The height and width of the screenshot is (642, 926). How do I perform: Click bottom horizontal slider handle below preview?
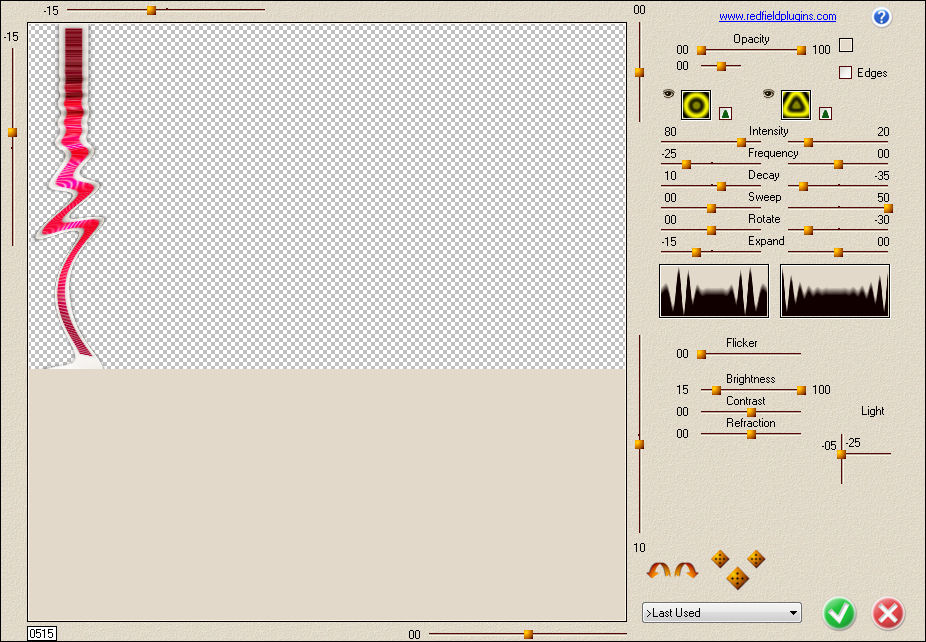pyautogui.click(x=529, y=634)
